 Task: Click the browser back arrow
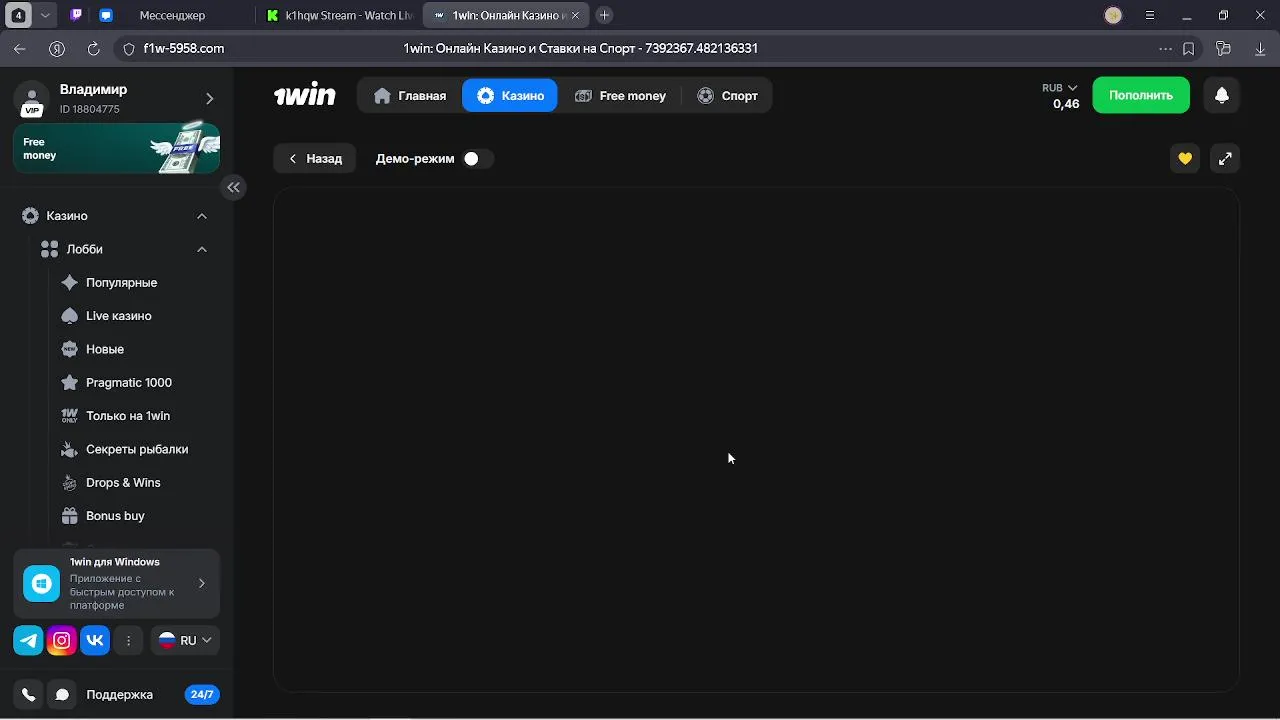20,48
